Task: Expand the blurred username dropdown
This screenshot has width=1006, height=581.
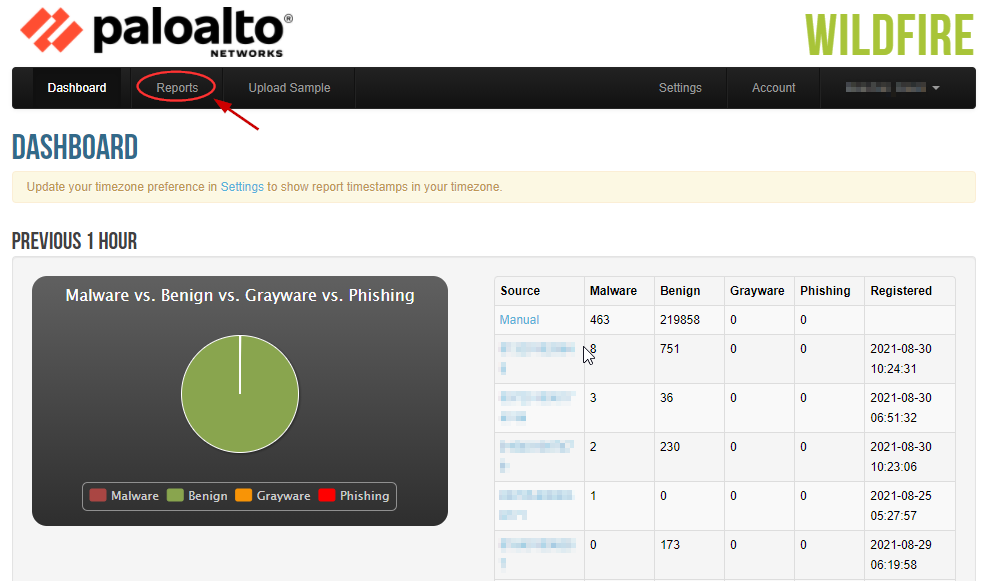Action: (x=892, y=88)
